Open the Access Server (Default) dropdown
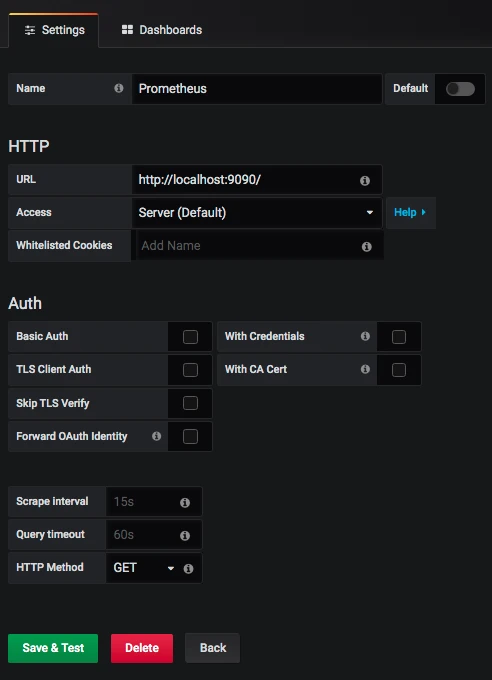The image size is (492, 680). coord(257,212)
